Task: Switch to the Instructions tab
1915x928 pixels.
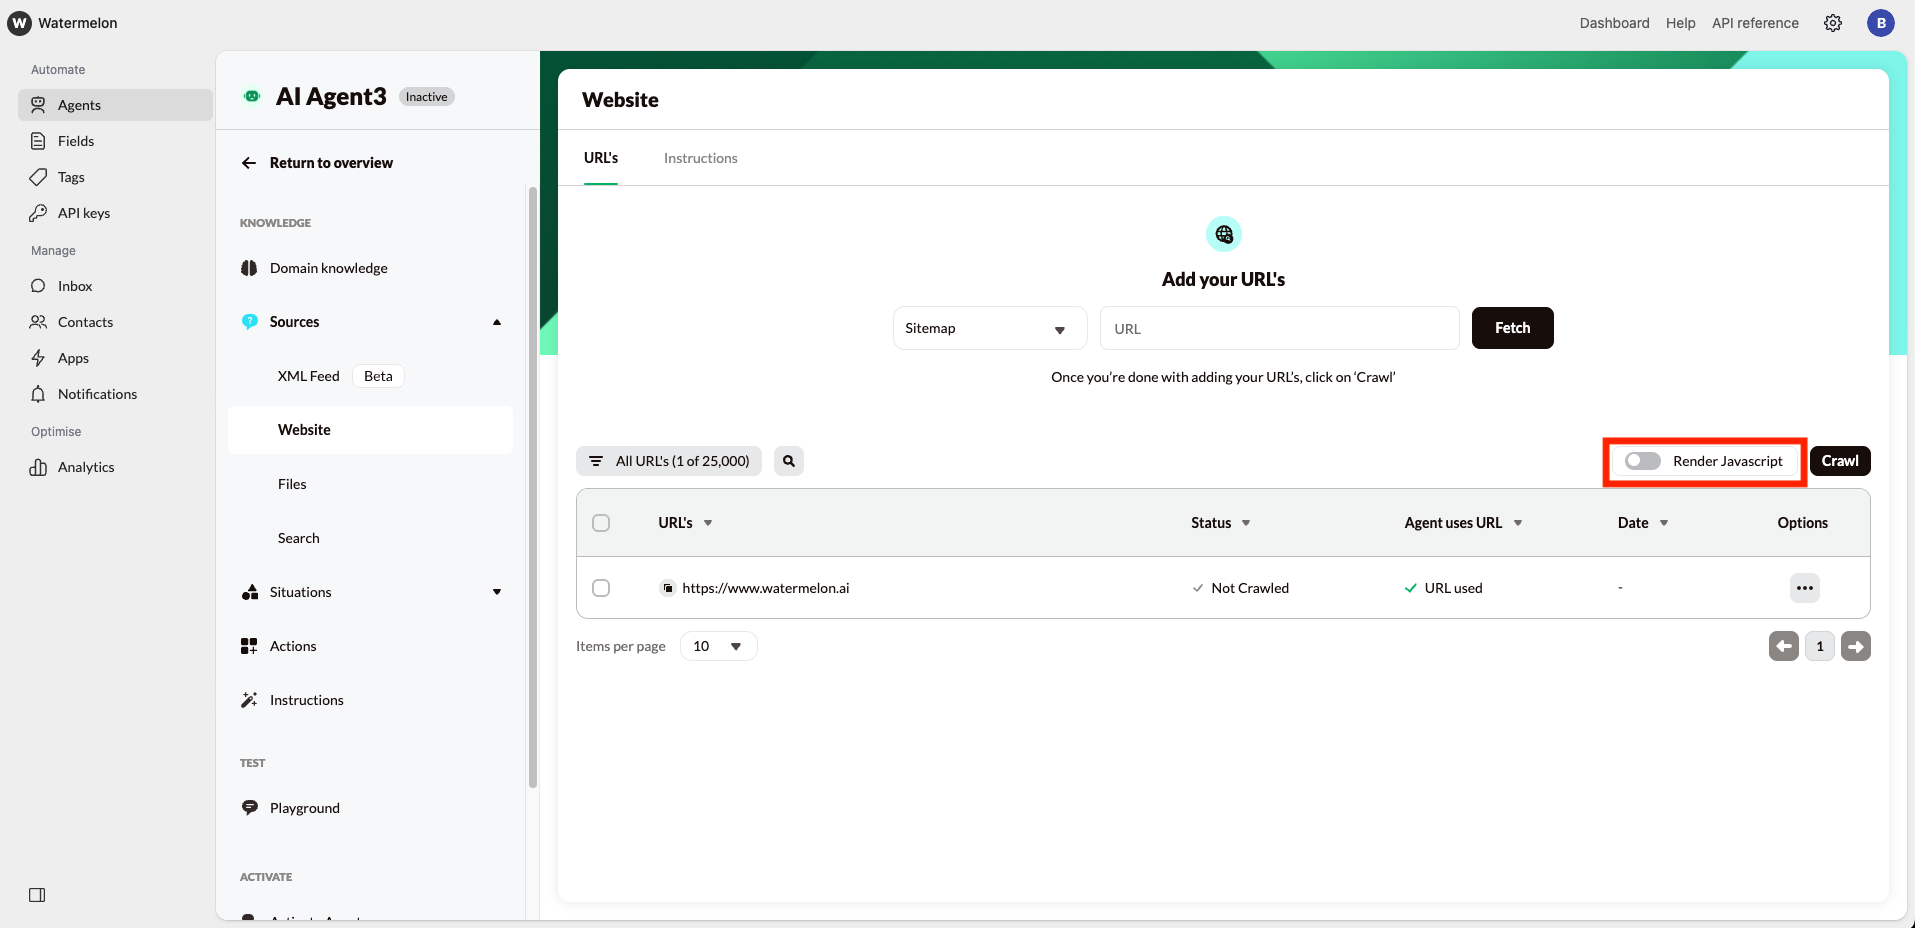Action: (x=700, y=157)
